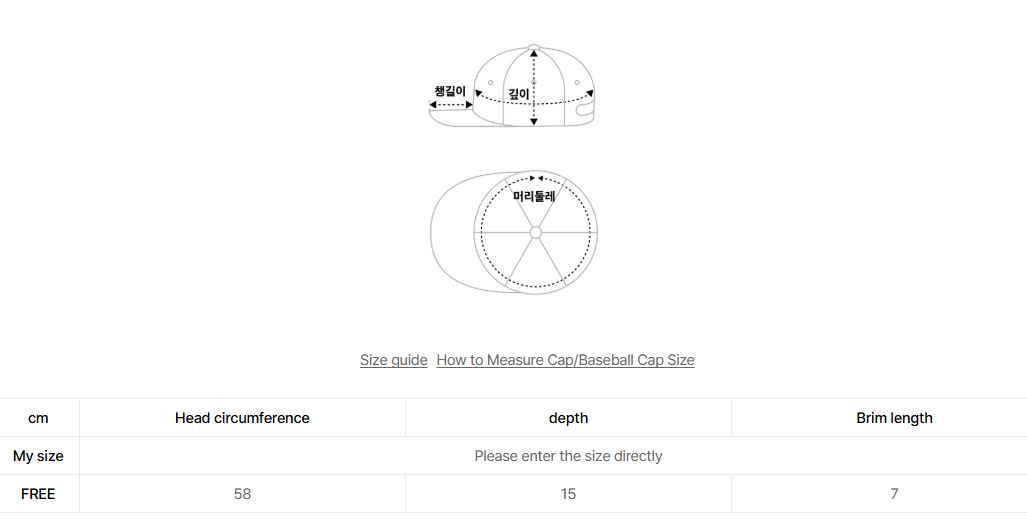Select the My size row label
This screenshot has height=519, width=1027.
[x=38, y=456]
